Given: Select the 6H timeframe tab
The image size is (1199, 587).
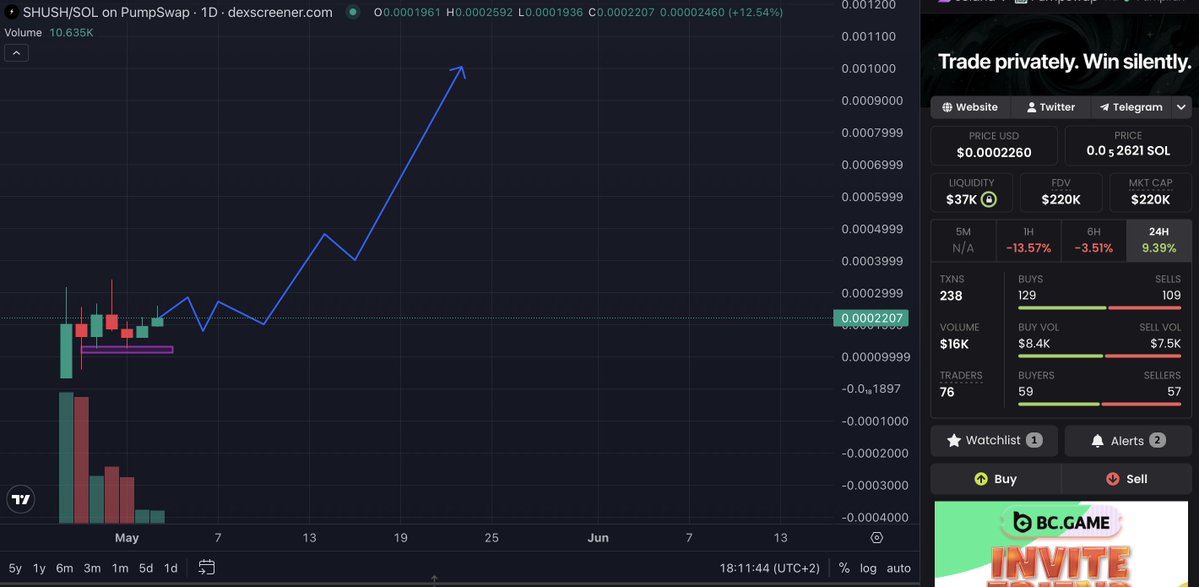Looking at the screenshot, I should pyautogui.click(x=1093, y=240).
